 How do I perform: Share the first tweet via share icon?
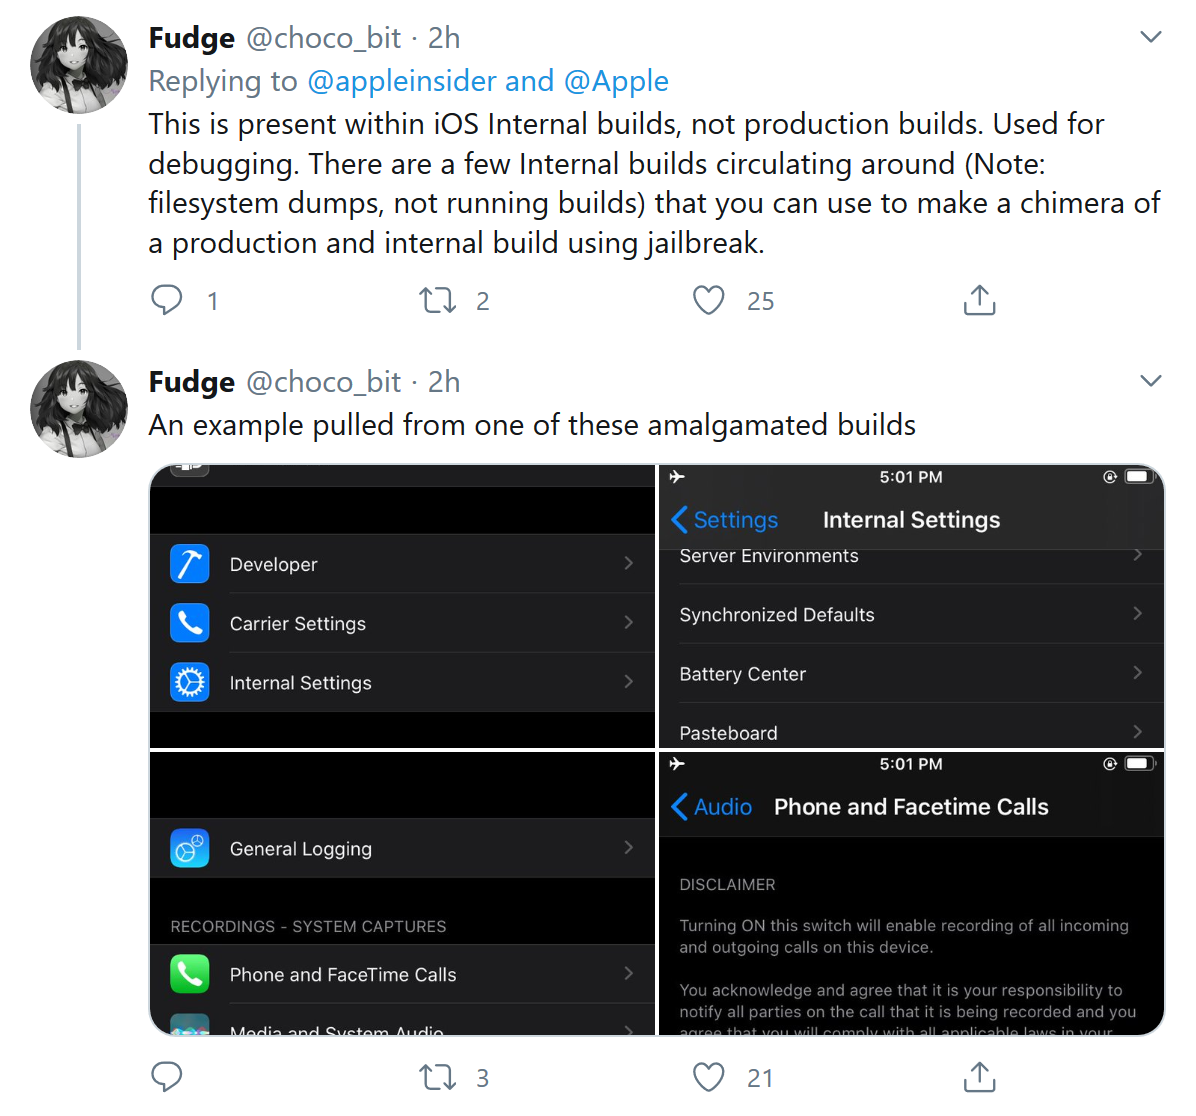tap(979, 300)
